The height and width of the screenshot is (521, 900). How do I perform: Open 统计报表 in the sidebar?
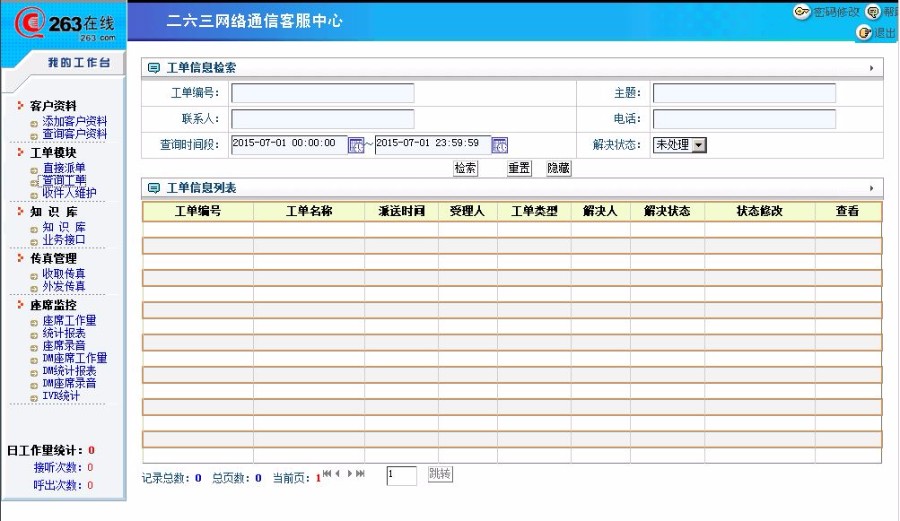coord(64,333)
